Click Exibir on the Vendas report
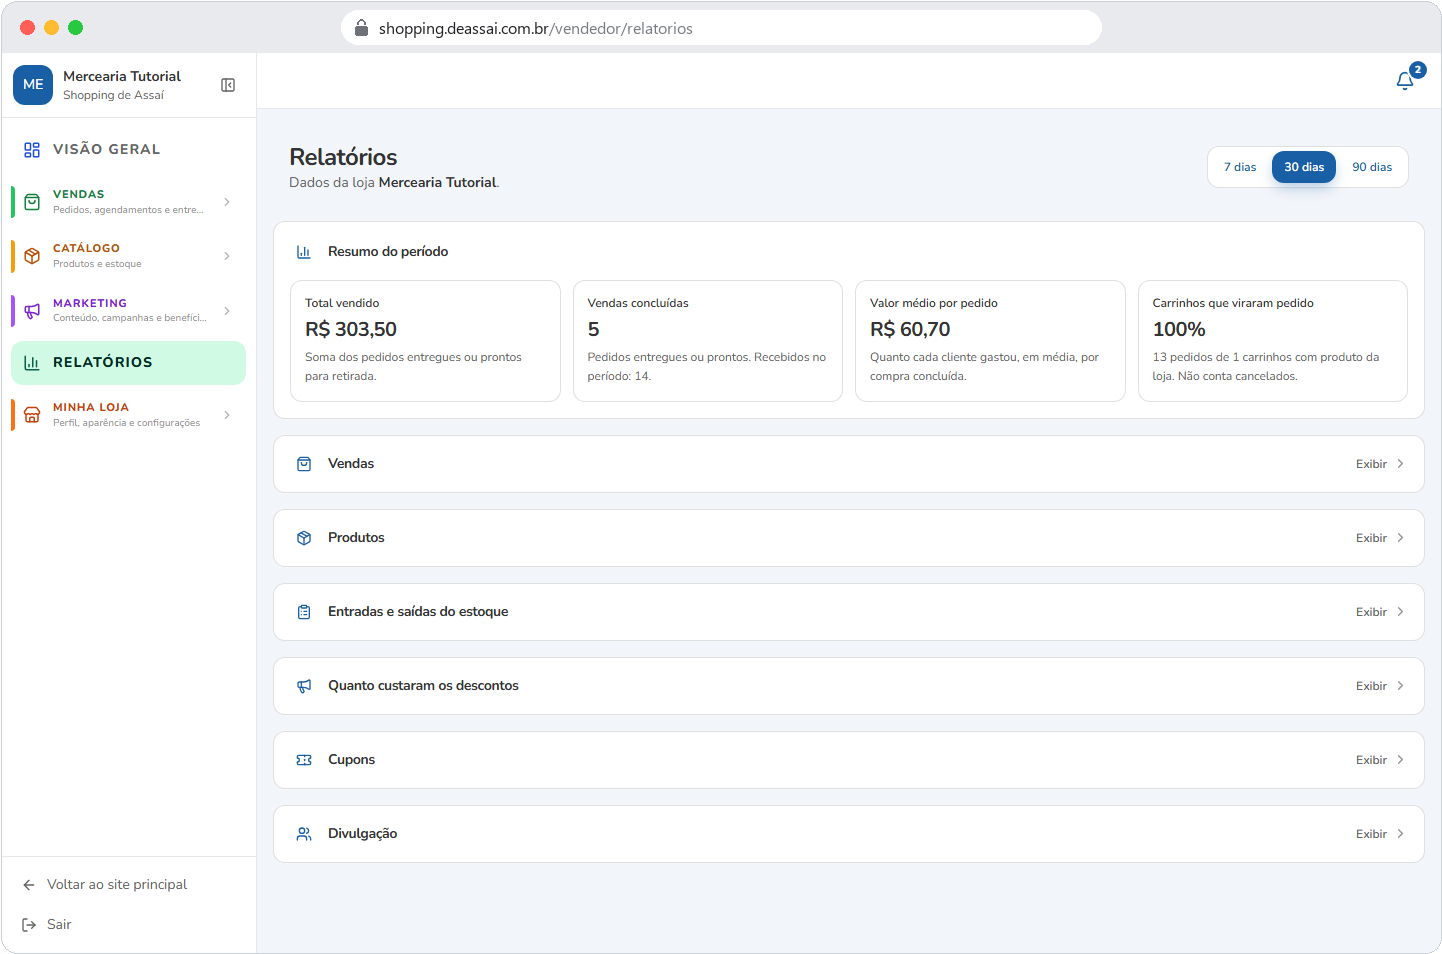Image resolution: width=1442 pixels, height=954 pixels. coord(1380,464)
